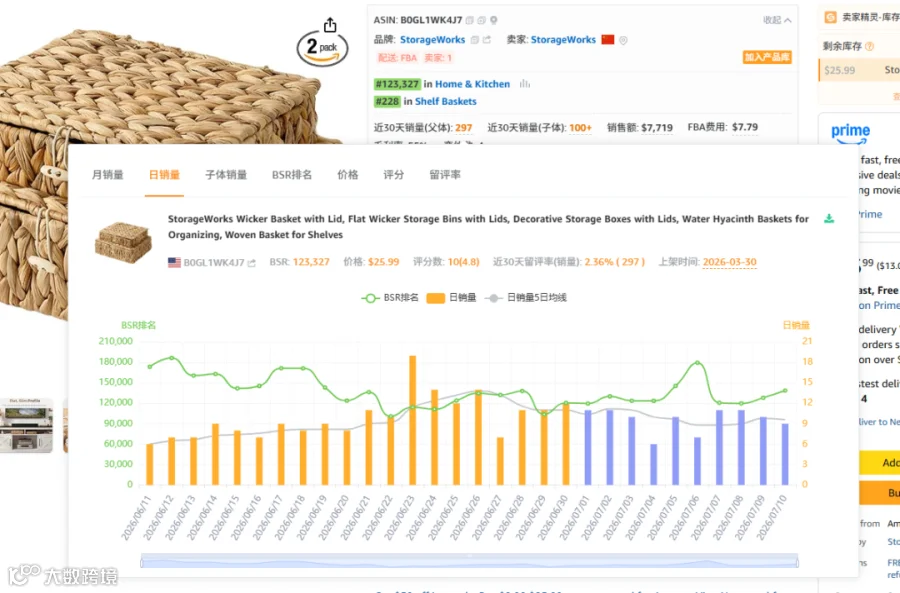Image resolution: width=900 pixels, height=593 pixels.
Task: Click the BSR value 123,327 in popup
Action: tap(311, 262)
